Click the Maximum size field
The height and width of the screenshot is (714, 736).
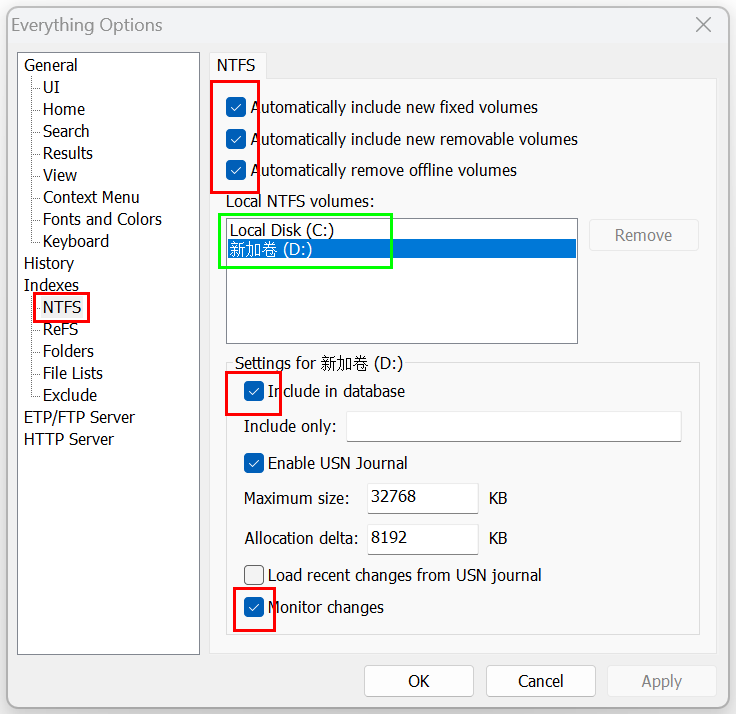(422, 498)
